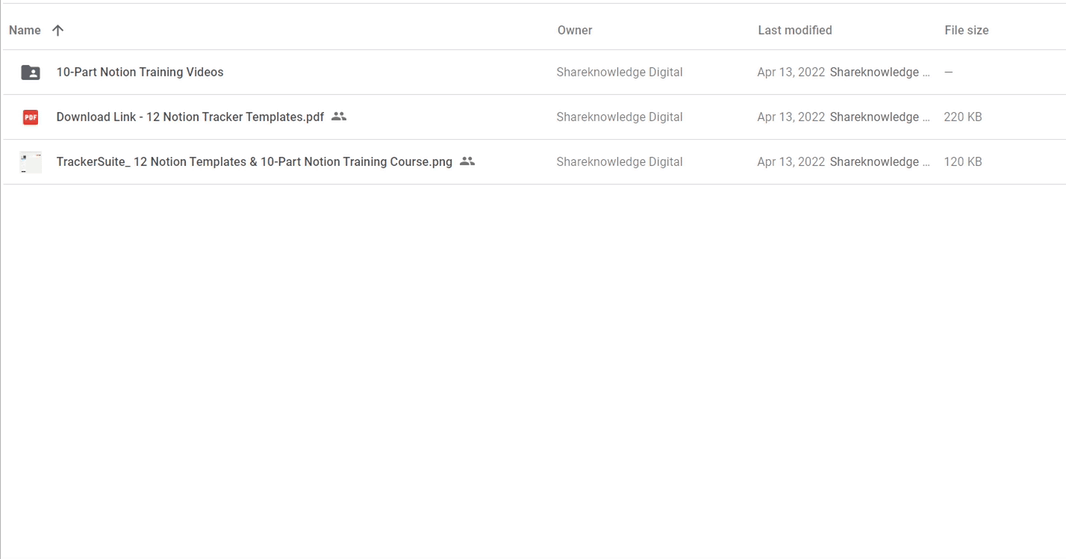Click the owner name in the PDF row
This screenshot has height=559, width=1066.
(619, 117)
